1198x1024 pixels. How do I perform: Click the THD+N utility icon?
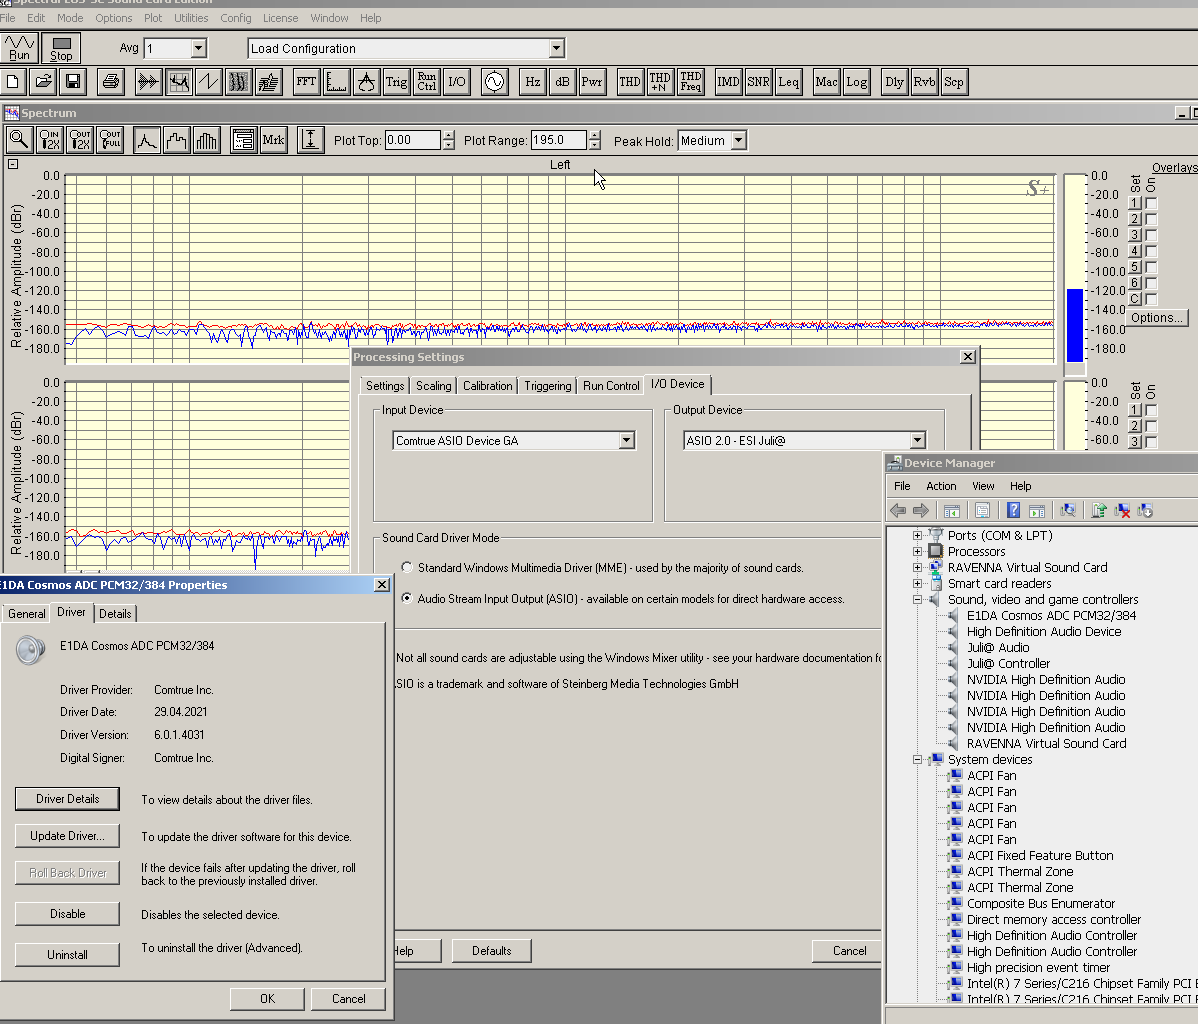tap(659, 82)
